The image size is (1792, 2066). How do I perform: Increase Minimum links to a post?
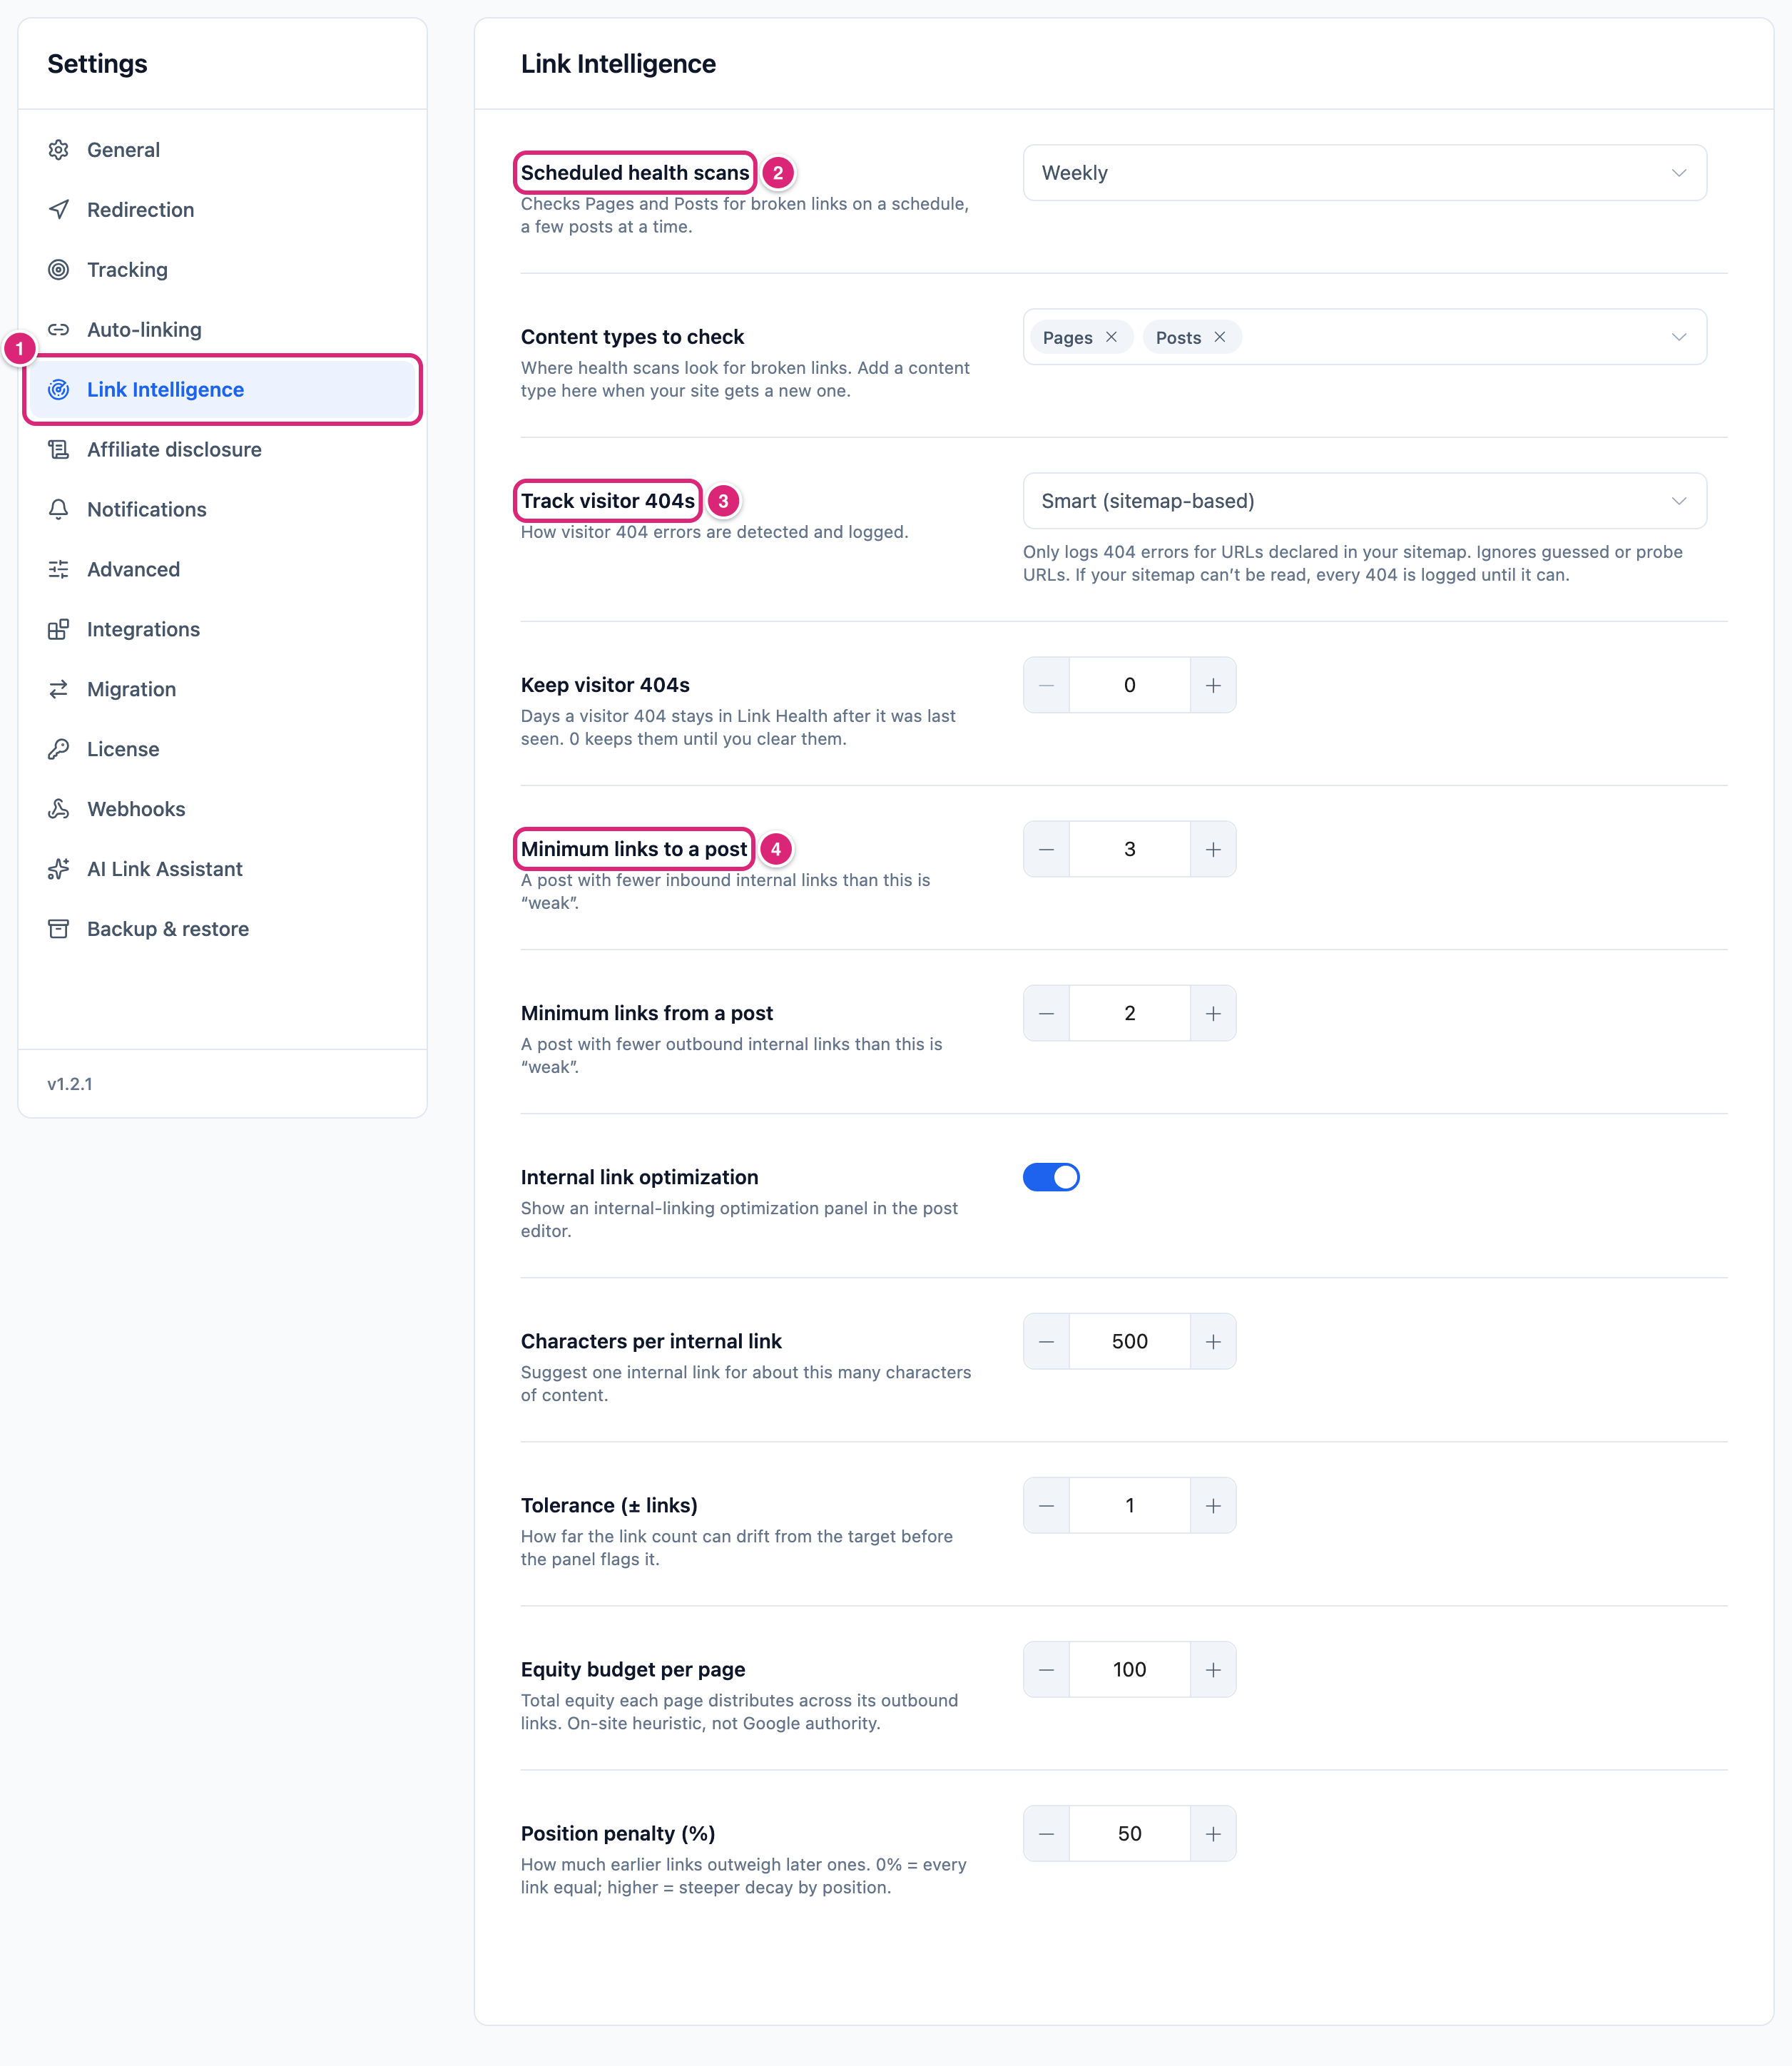point(1213,849)
